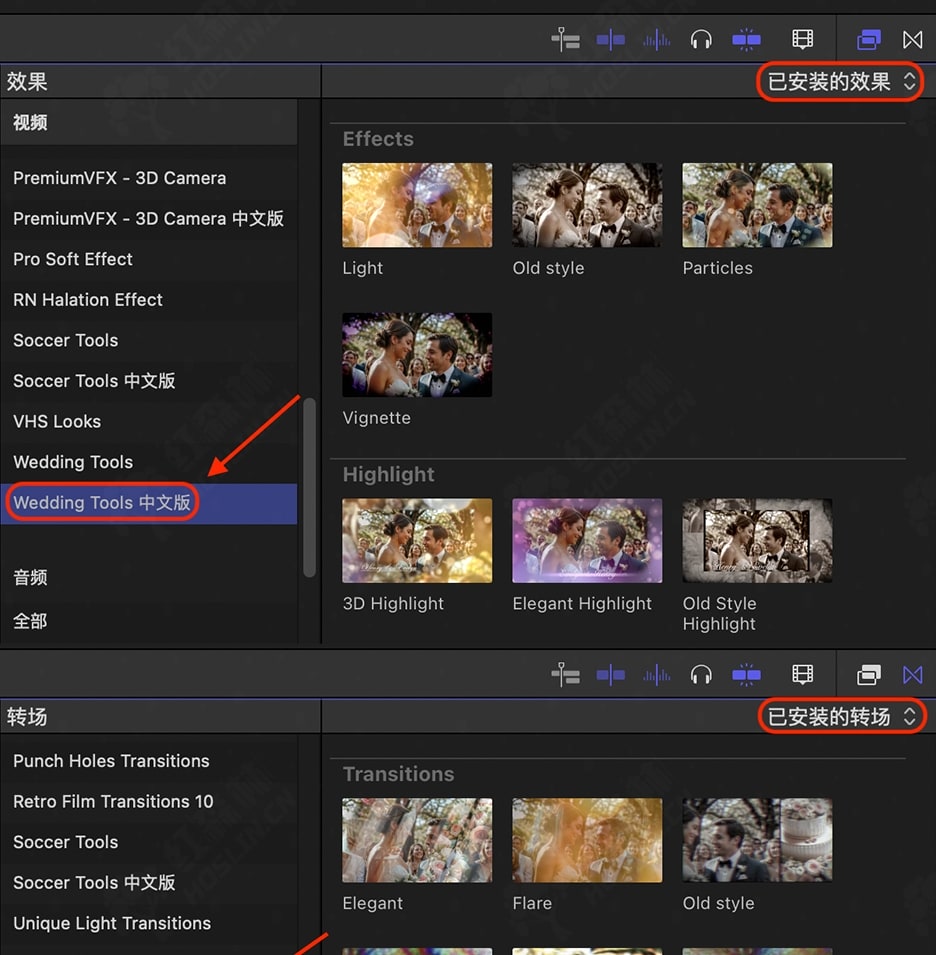936x955 pixels.
Task: Open clip appearance filmstrip icon in the lower toolbar
Action: [802, 675]
